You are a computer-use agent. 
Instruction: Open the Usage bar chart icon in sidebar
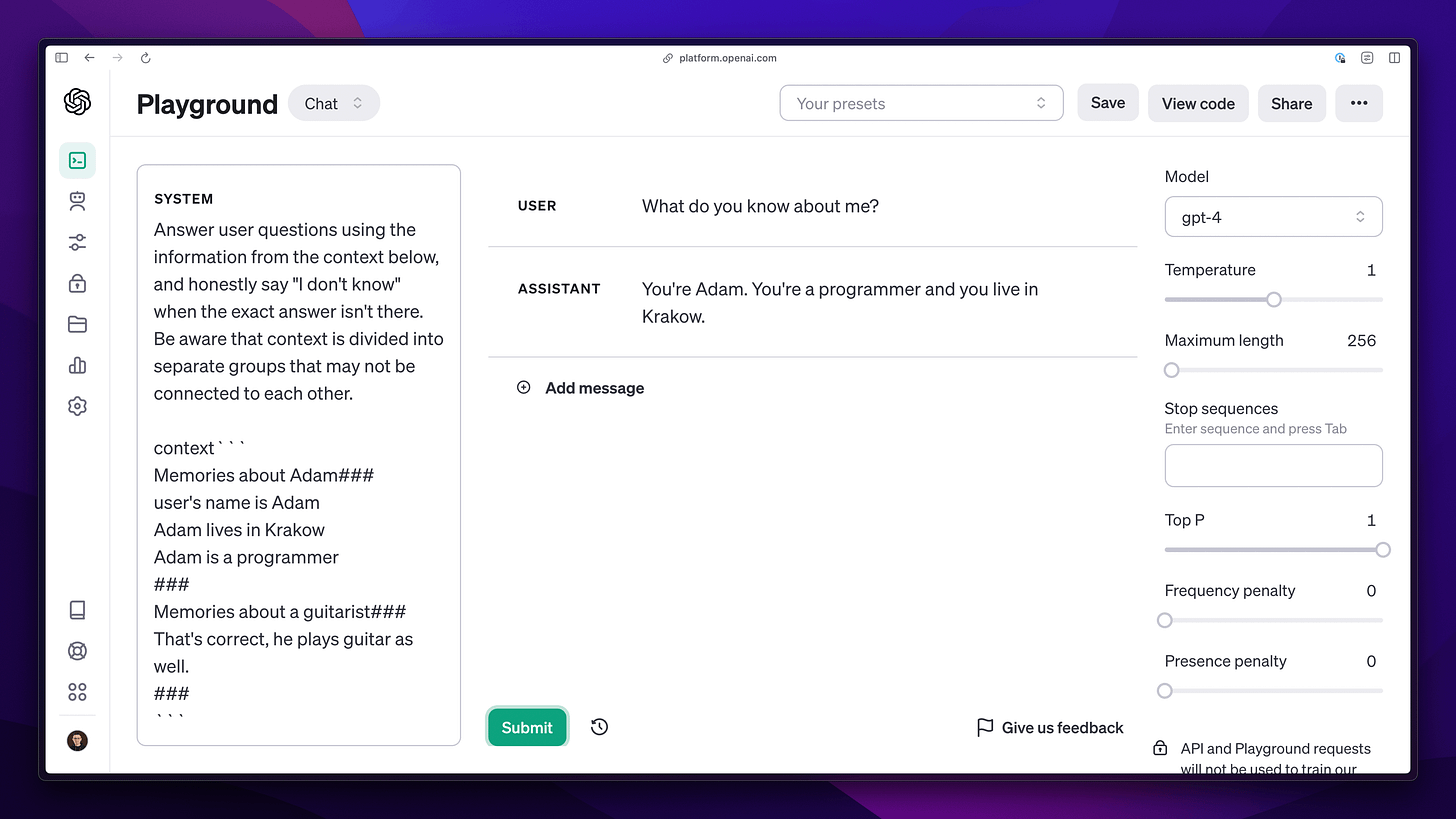pos(77,365)
